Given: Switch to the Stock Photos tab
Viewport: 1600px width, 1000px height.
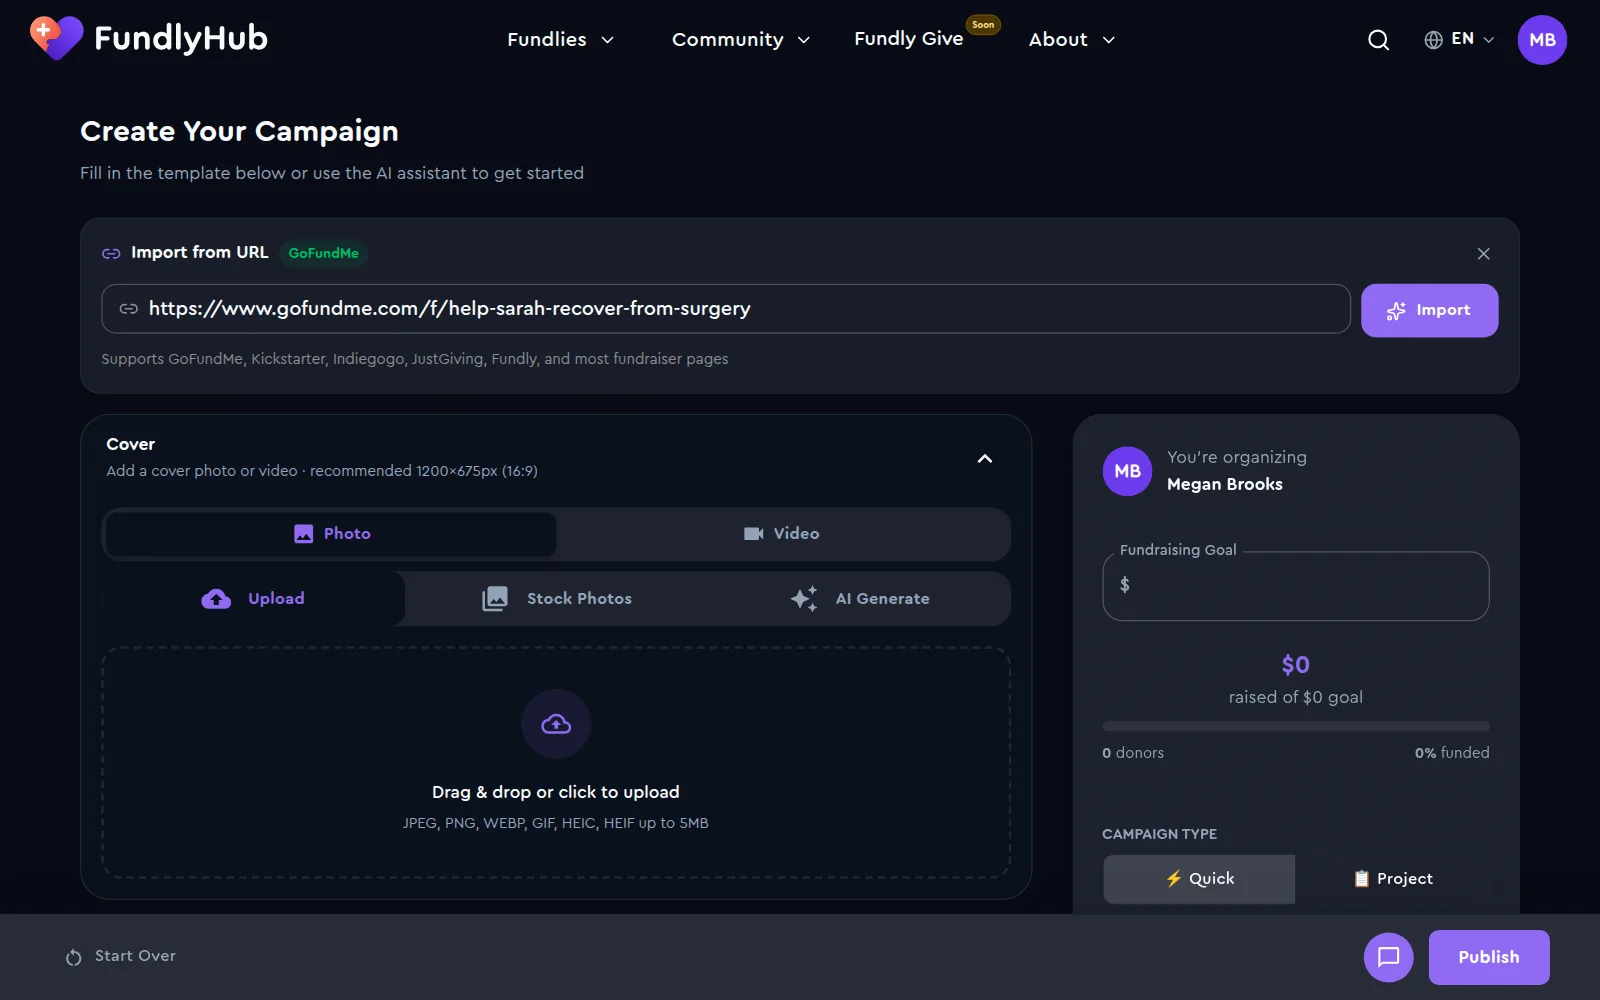Looking at the screenshot, I should point(556,599).
